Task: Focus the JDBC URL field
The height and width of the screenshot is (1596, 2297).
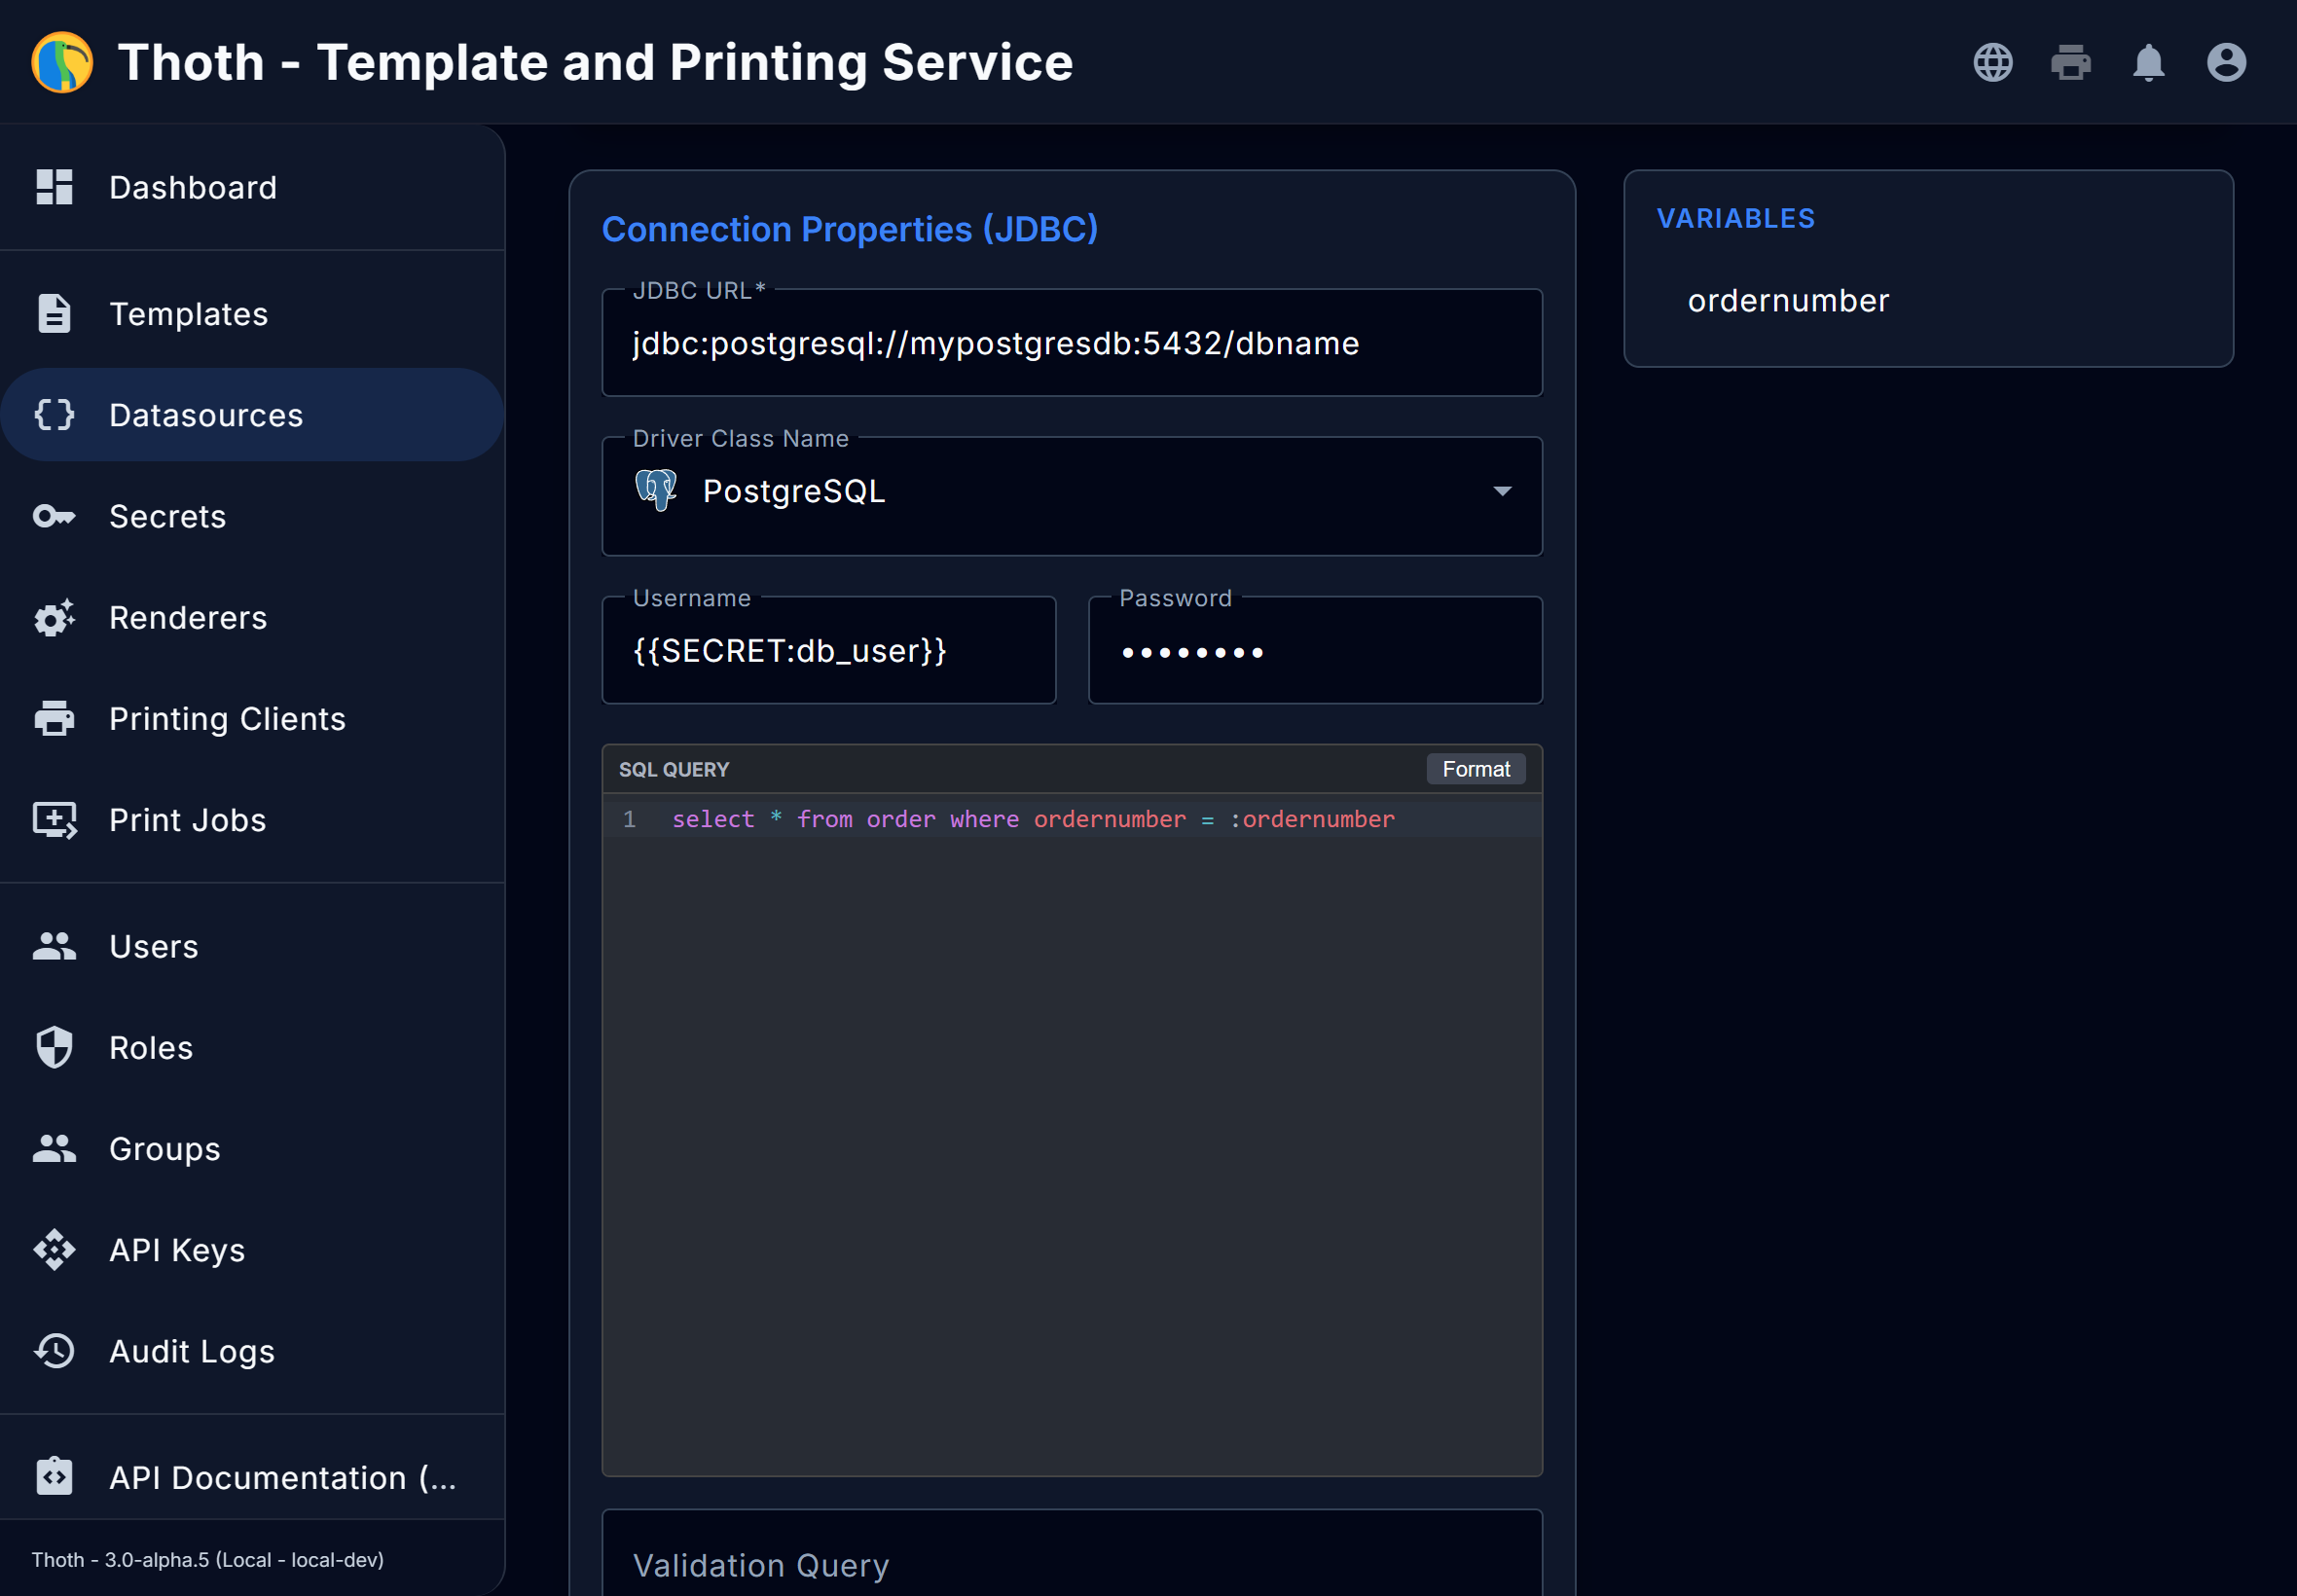Action: point(1072,343)
